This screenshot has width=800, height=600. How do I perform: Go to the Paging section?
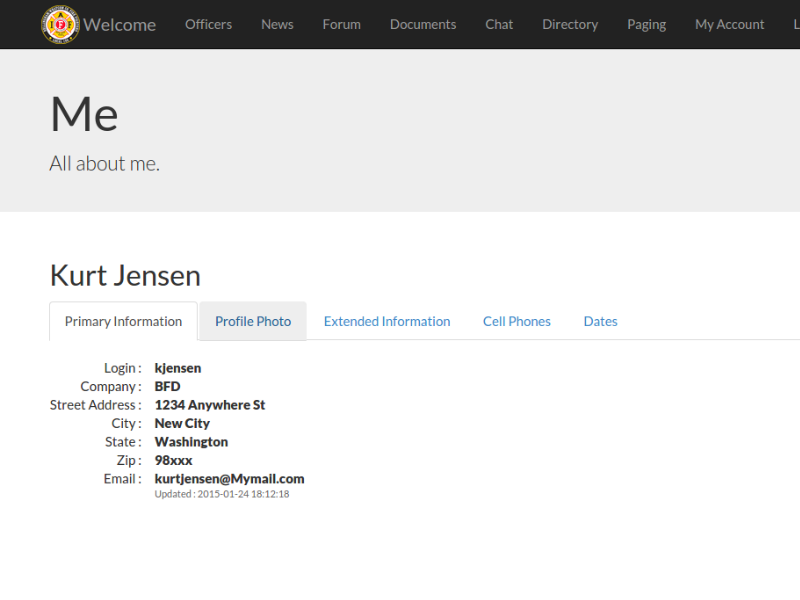coord(646,24)
